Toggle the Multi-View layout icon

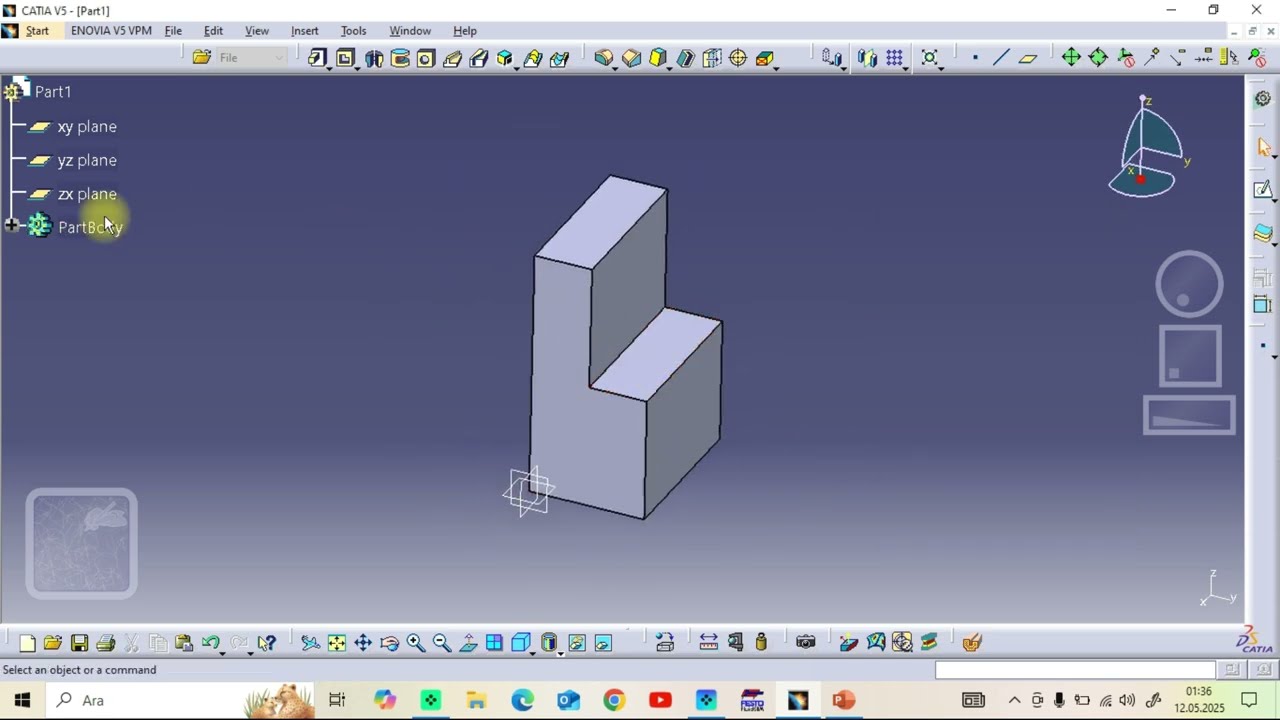[x=494, y=643]
